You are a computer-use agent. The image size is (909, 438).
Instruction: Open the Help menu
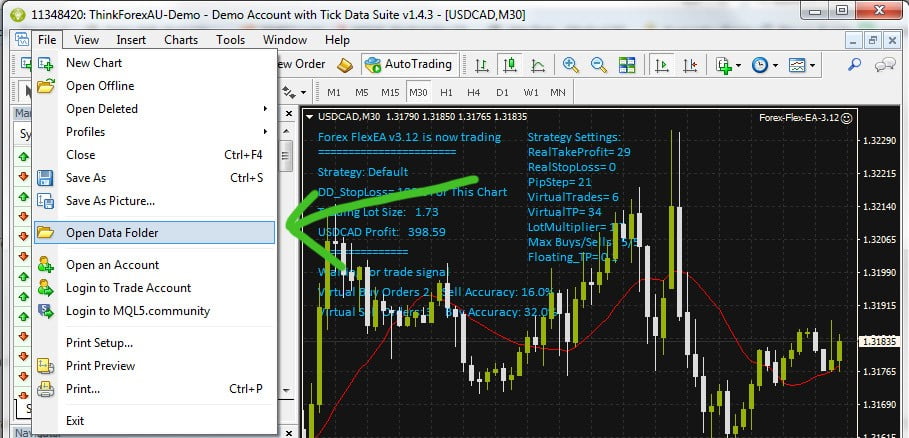click(337, 40)
